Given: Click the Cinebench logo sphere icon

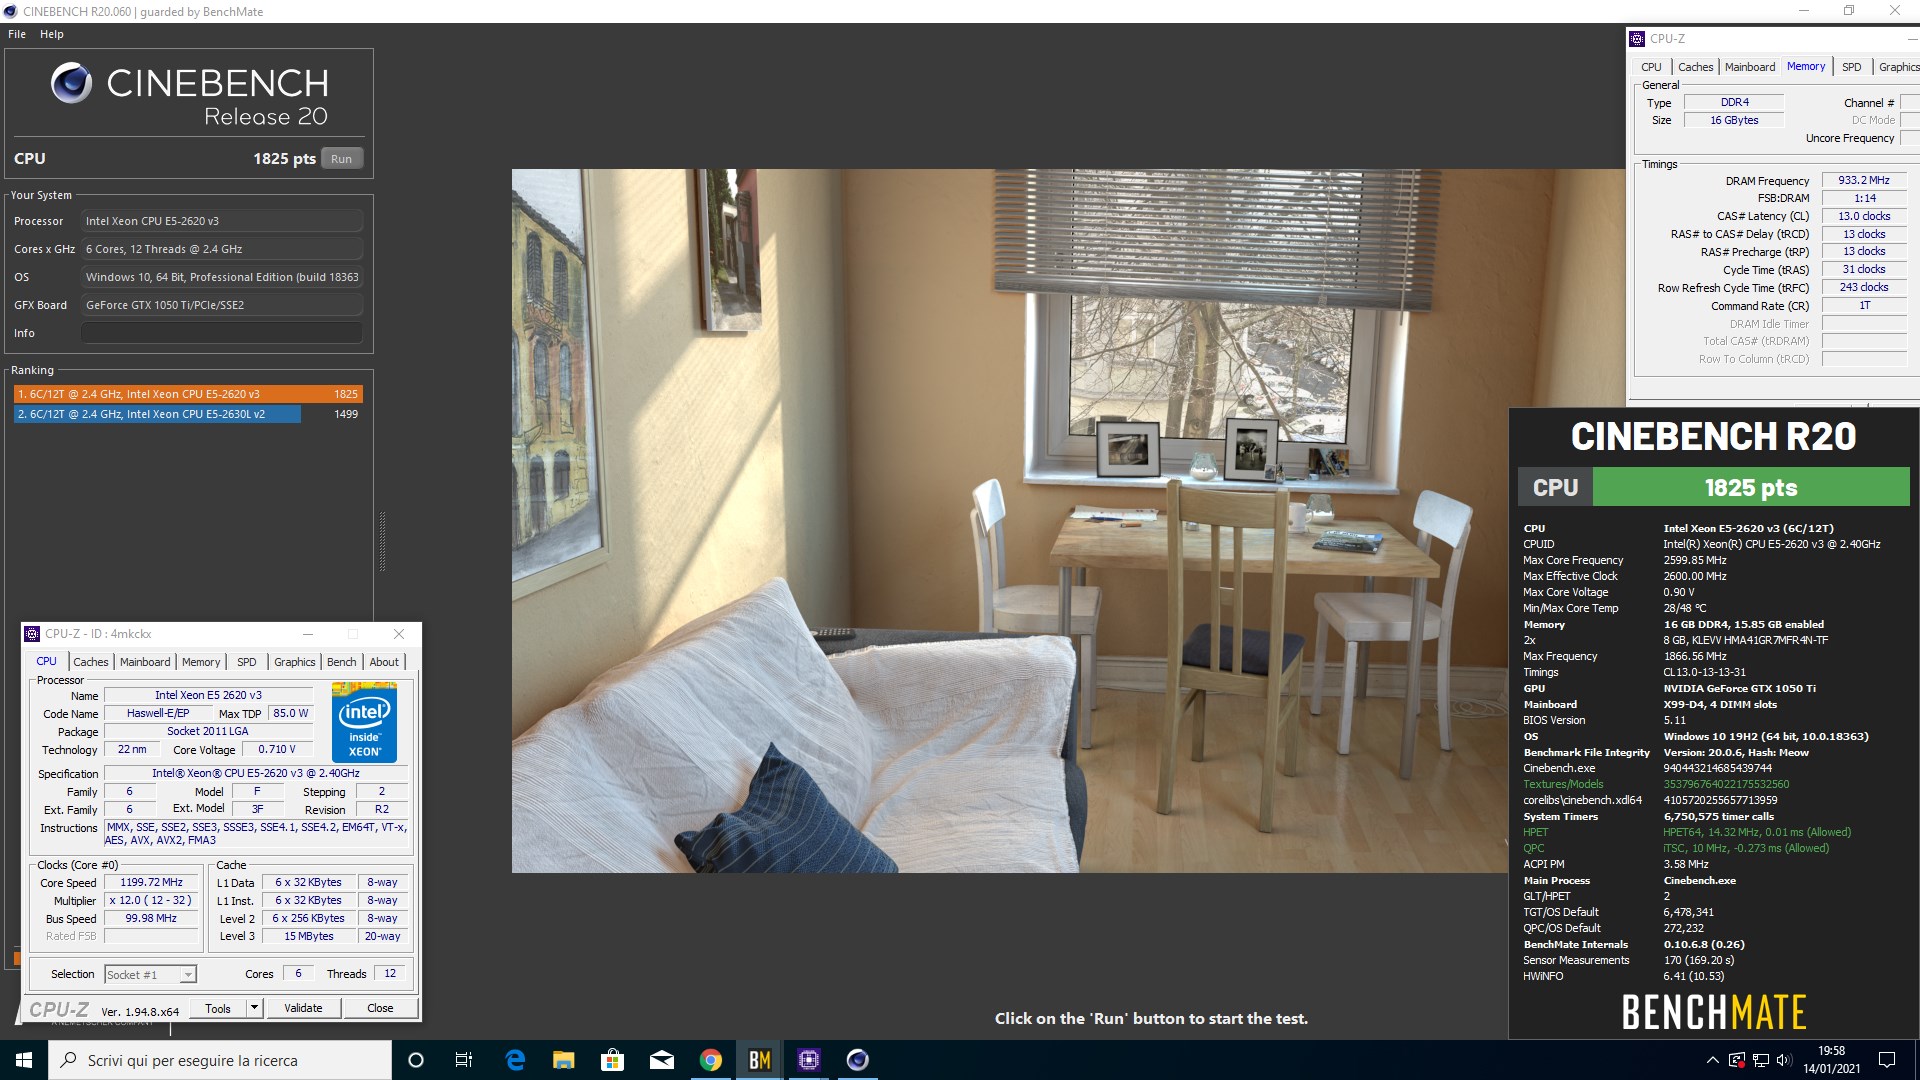Looking at the screenshot, I should point(71,83).
